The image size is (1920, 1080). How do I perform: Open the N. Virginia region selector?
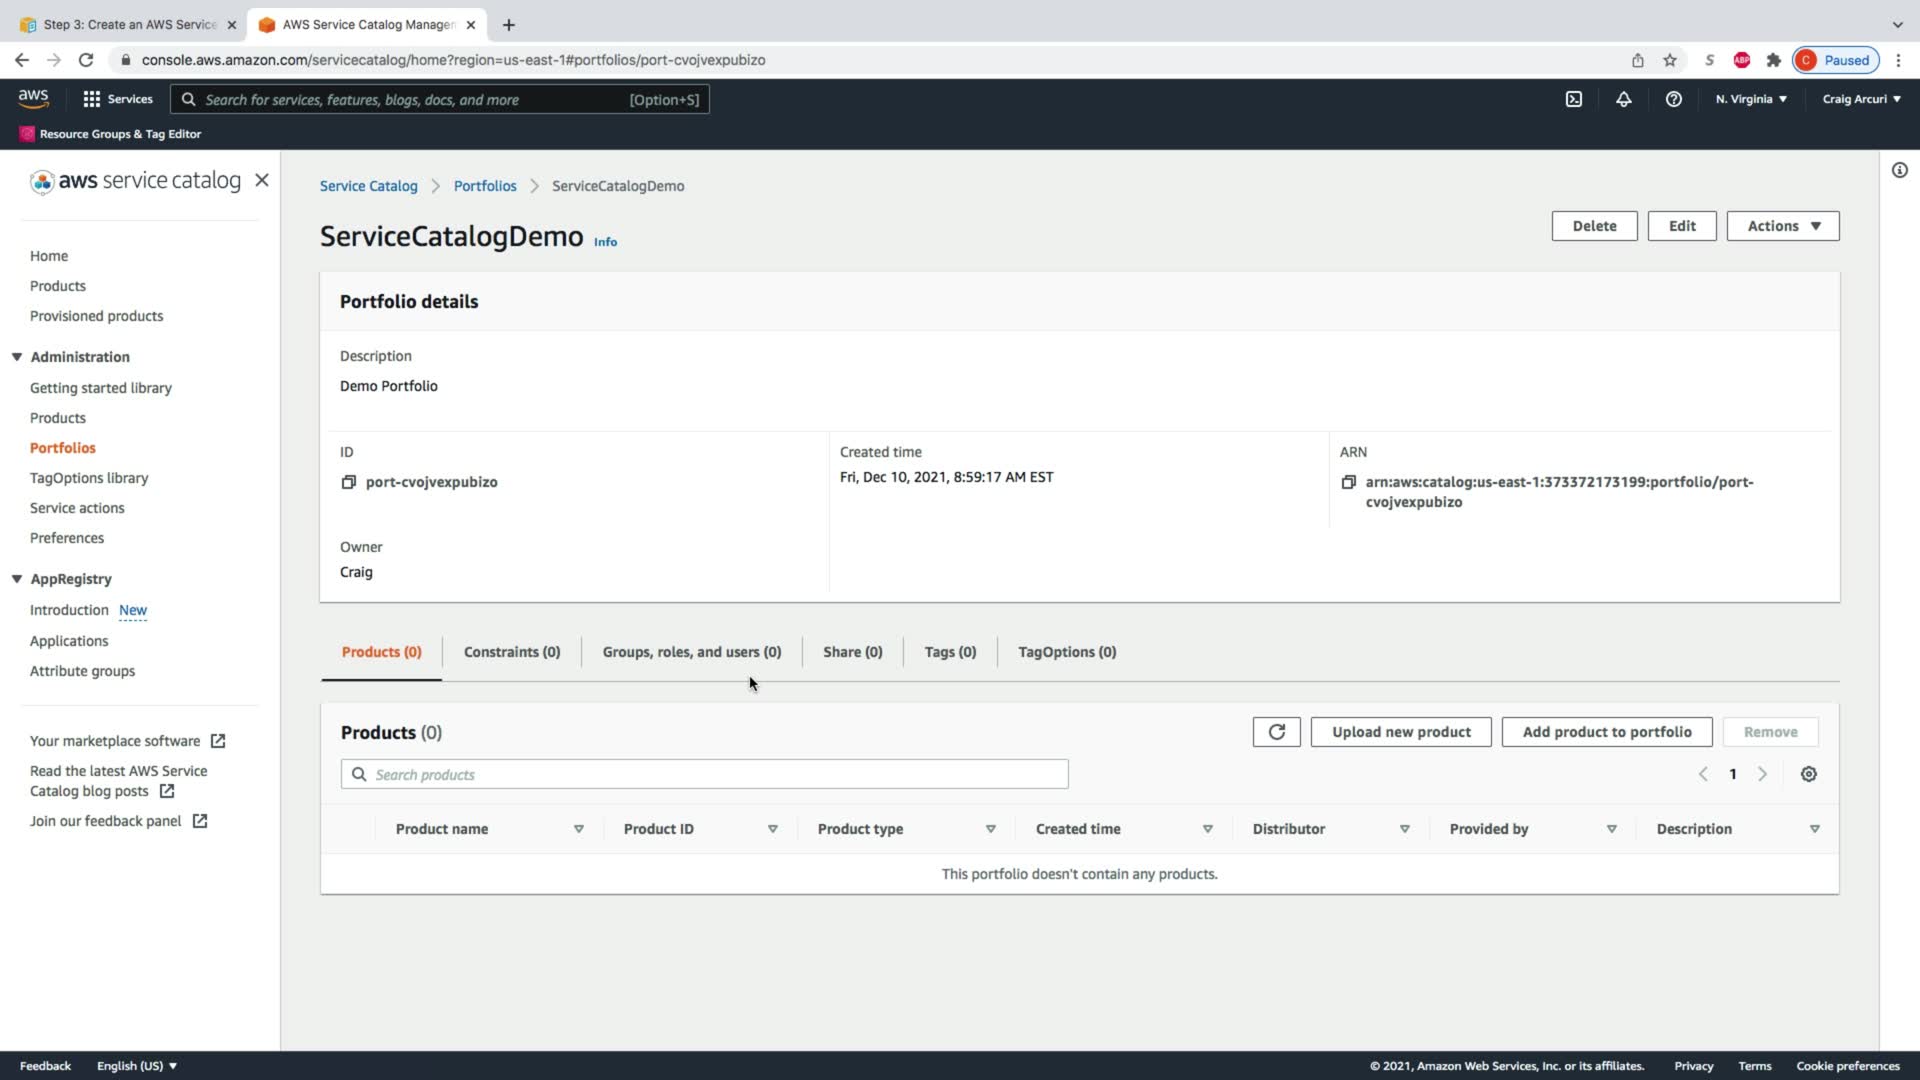click(x=1750, y=99)
